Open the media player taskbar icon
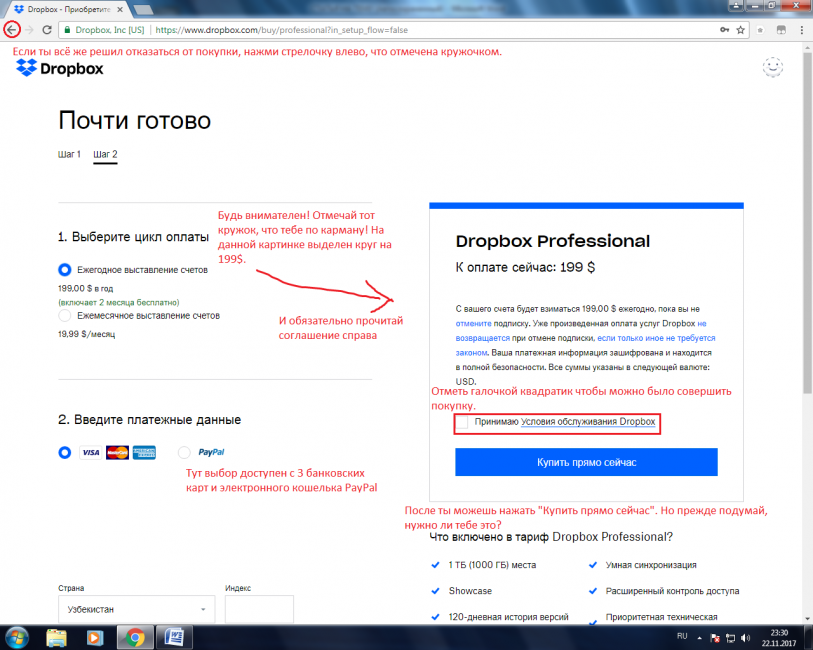The image size is (813, 650). pyautogui.click(x=94, y=638)
